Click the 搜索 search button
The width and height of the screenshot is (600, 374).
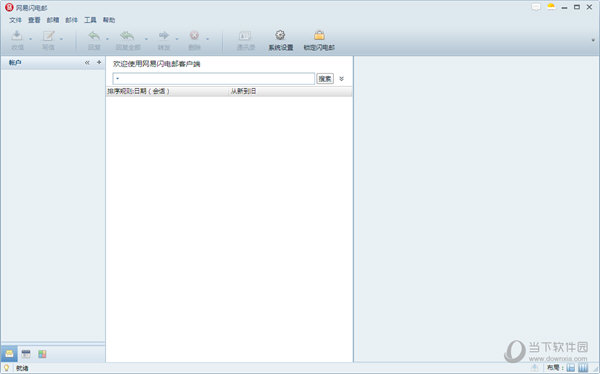tap(325, 78)
